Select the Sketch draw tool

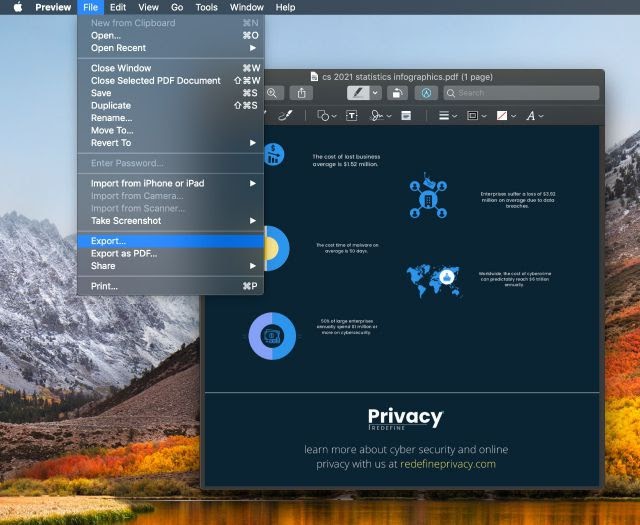(x=285, y=116)
